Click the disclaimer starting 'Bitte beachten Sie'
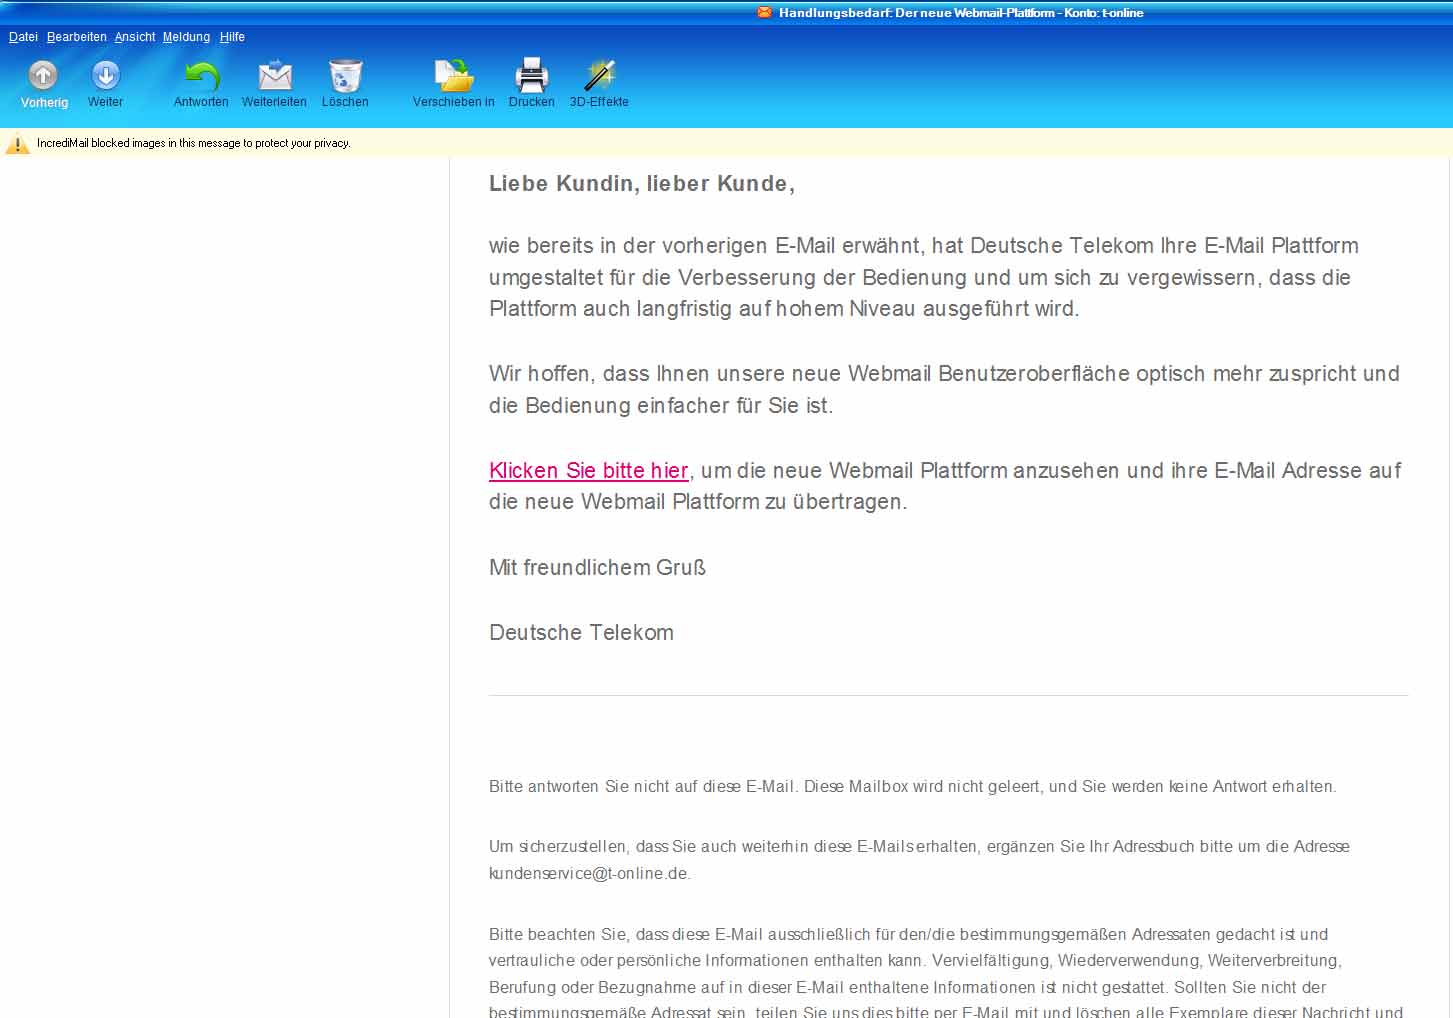 (x=946, y=974)
